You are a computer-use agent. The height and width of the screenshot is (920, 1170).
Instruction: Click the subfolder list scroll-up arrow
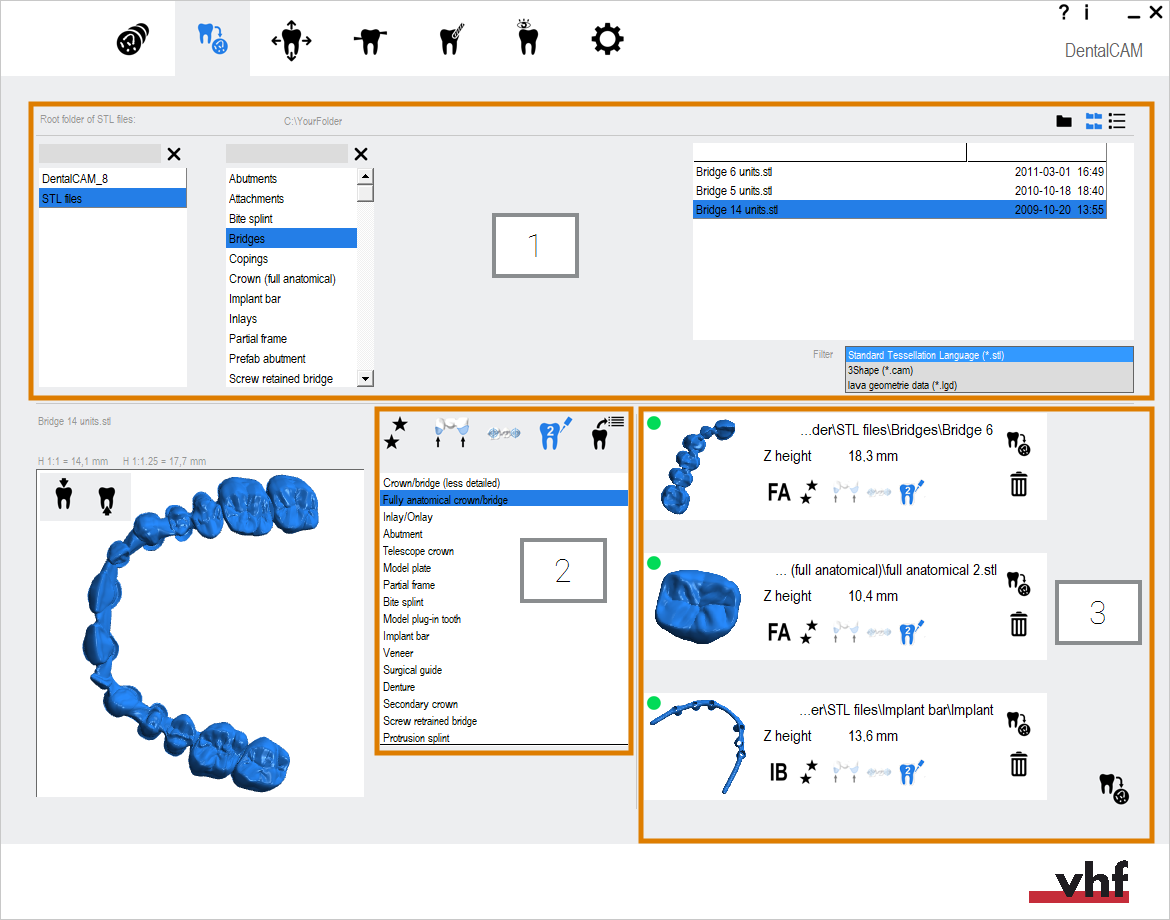point(365,177)
